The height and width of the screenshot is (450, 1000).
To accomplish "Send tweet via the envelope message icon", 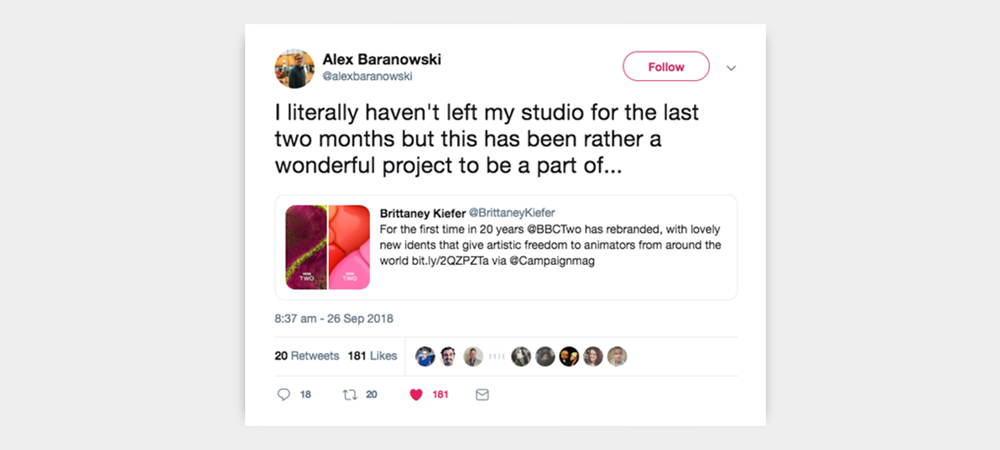I will point(482,395).
